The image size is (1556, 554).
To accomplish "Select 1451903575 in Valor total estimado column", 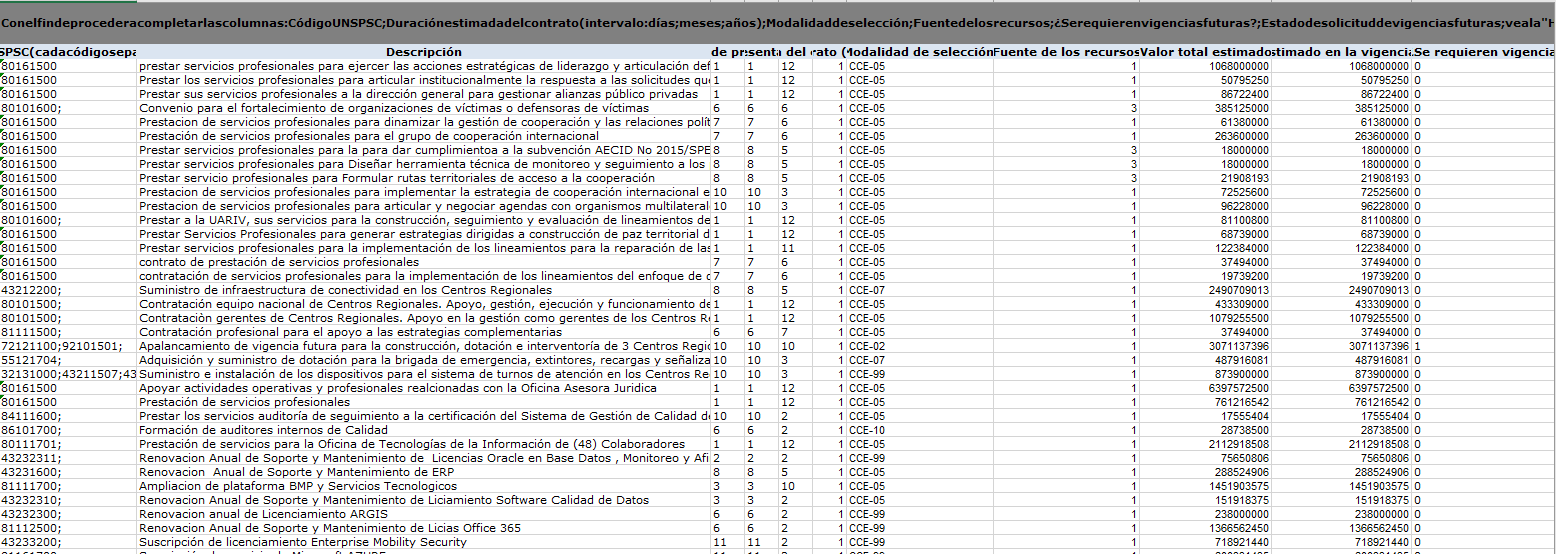I will click(x=1206, y=485).
